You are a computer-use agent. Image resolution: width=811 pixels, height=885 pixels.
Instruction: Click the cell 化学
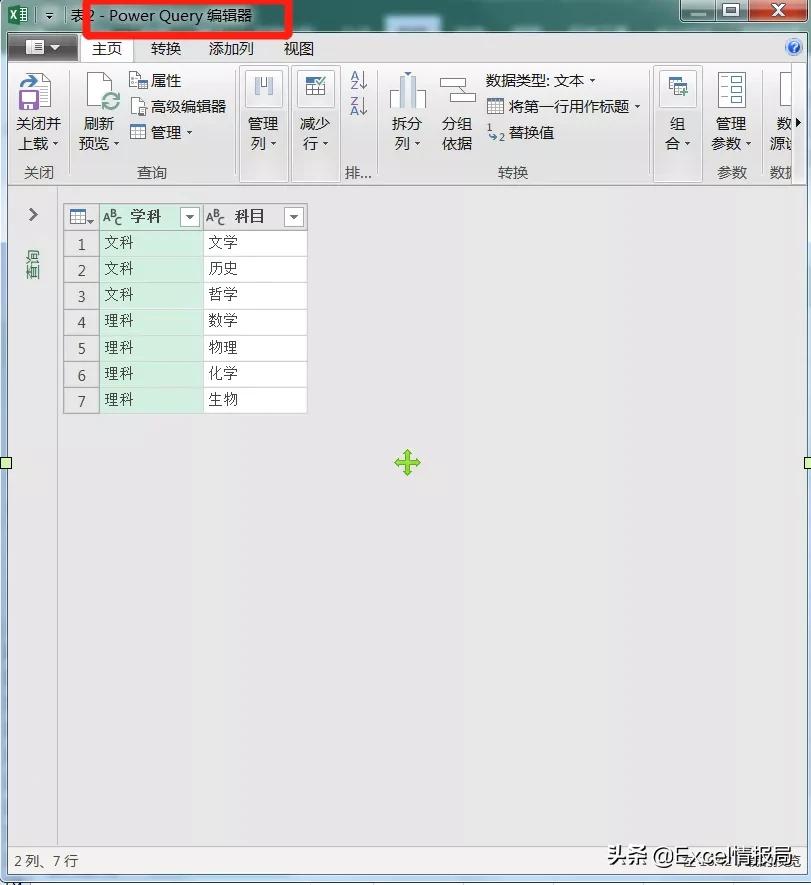click(255, 374)
